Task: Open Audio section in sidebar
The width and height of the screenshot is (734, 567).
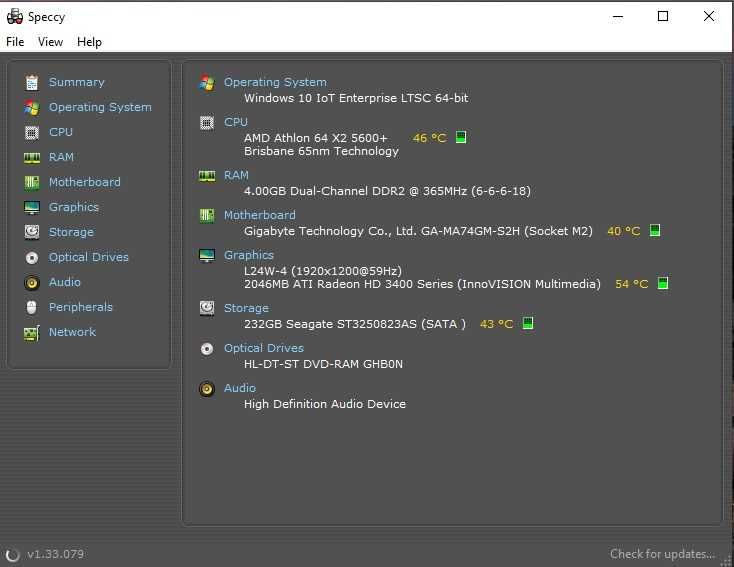Action: (65, 282)
